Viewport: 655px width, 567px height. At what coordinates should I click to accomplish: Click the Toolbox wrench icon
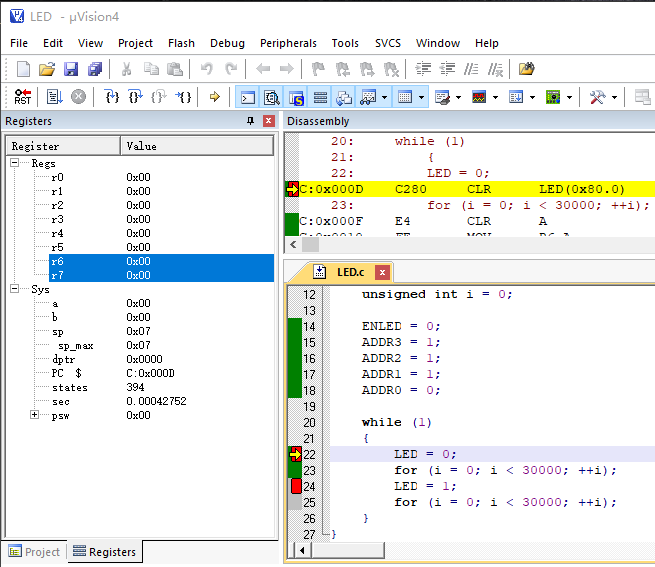(597, 97)
